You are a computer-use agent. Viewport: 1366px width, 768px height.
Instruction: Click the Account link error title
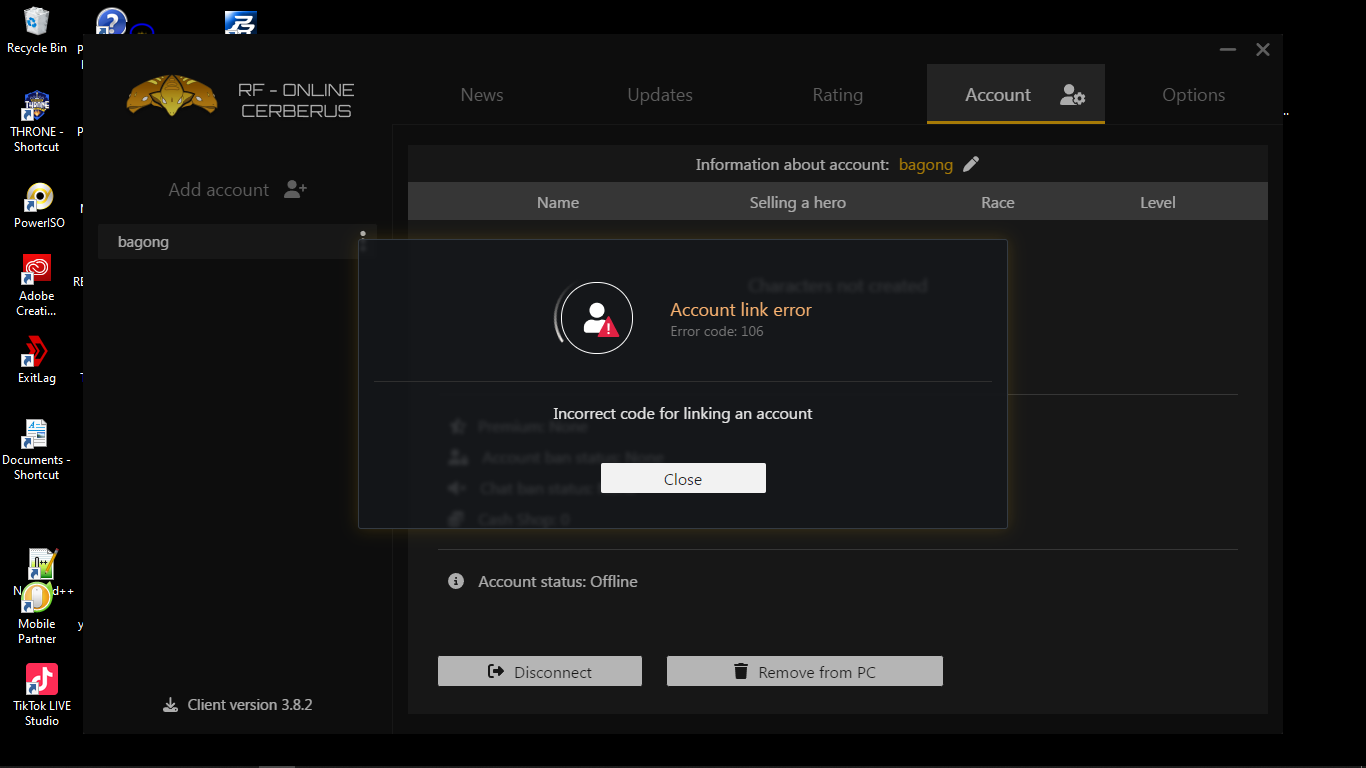(x=741, y=310)
